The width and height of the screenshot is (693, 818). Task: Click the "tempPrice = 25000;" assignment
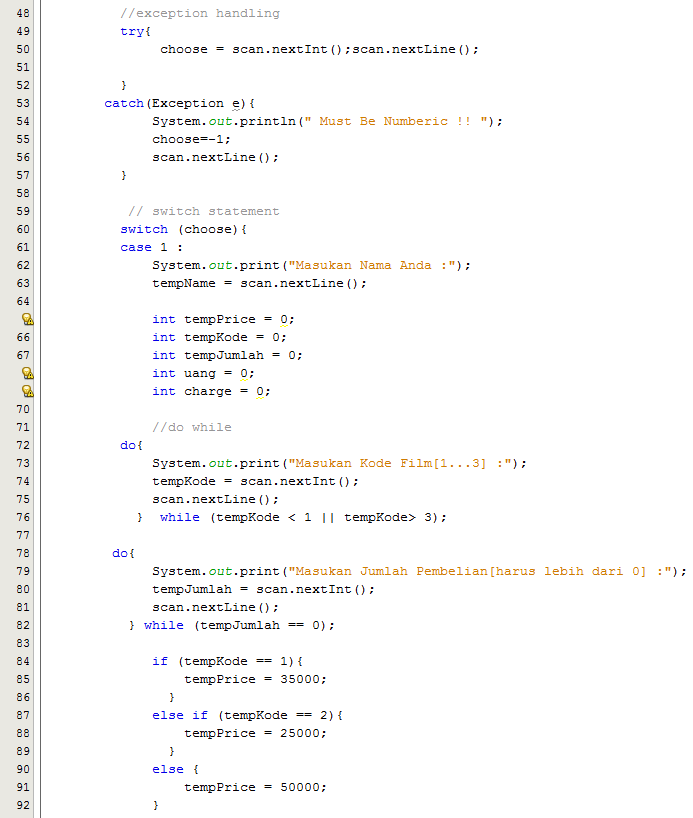pos(255,733)
